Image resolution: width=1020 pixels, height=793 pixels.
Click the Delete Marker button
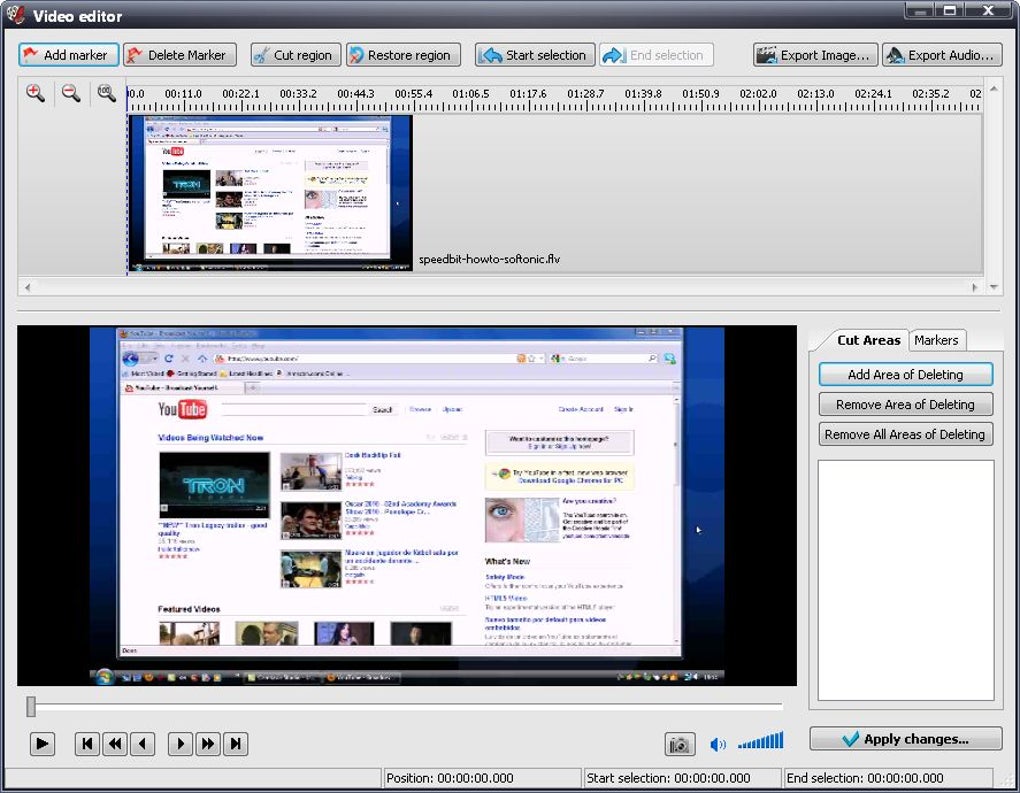[180, 55]
